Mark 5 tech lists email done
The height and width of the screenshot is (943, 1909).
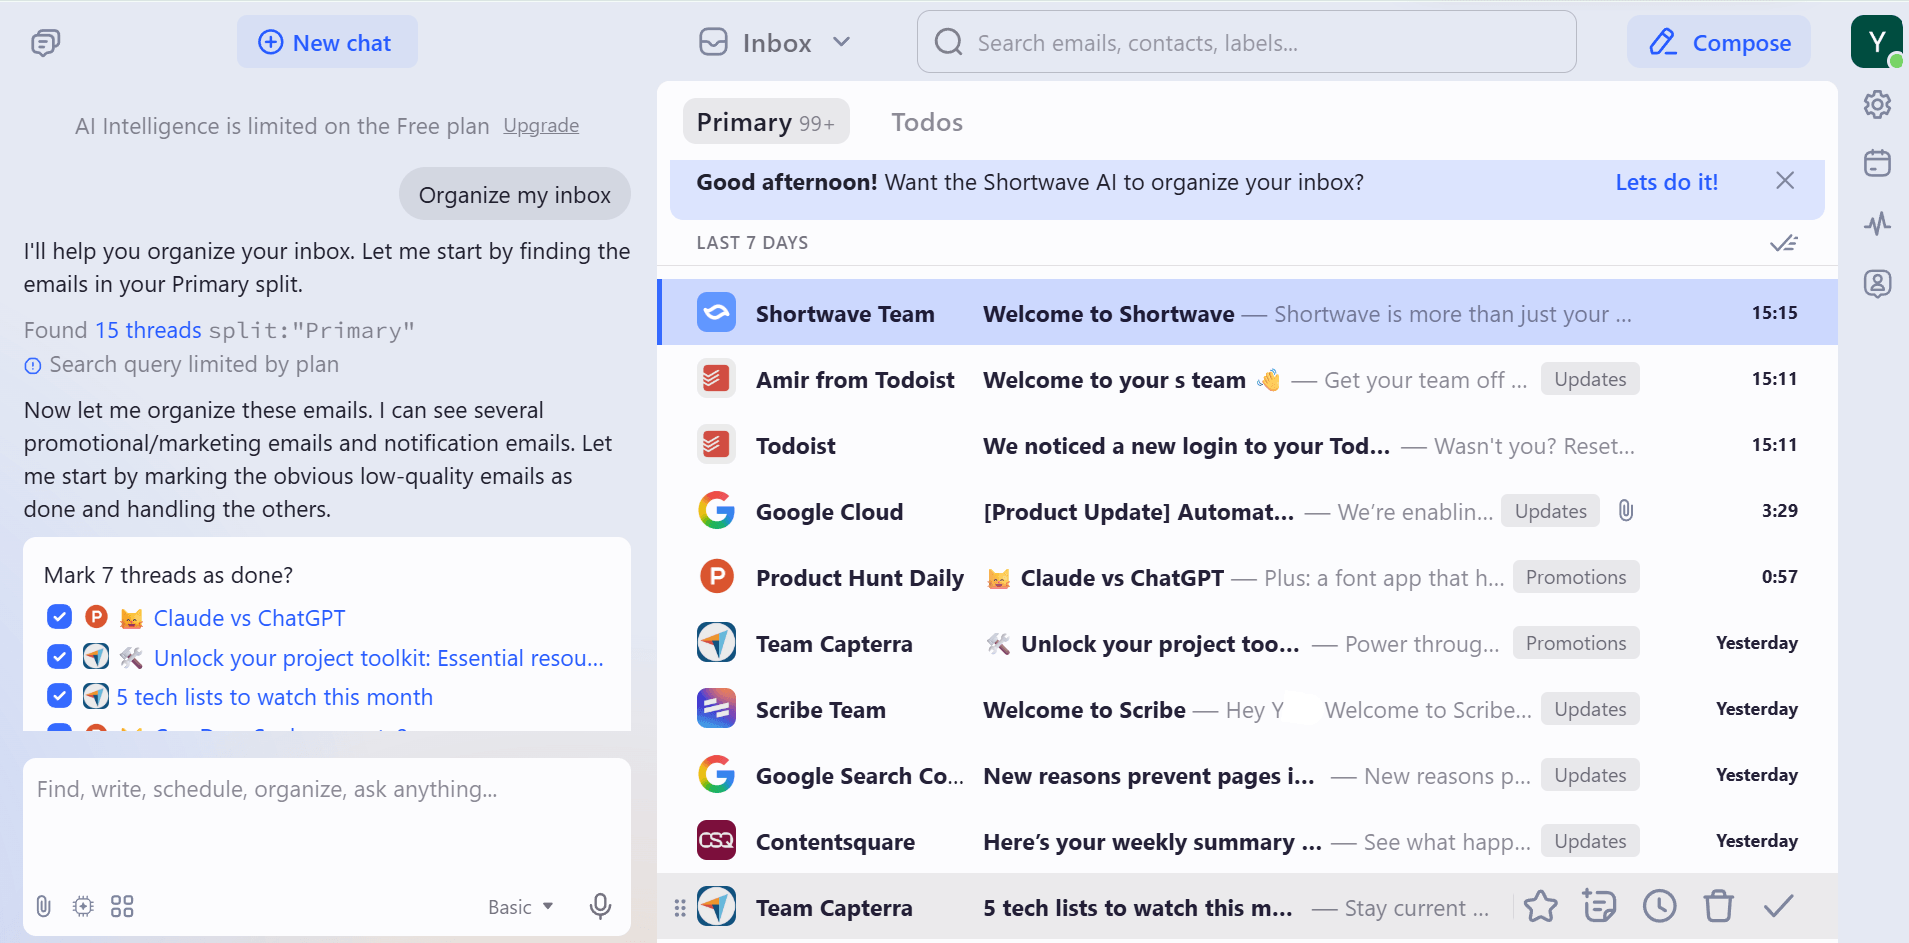point(1779,907)
